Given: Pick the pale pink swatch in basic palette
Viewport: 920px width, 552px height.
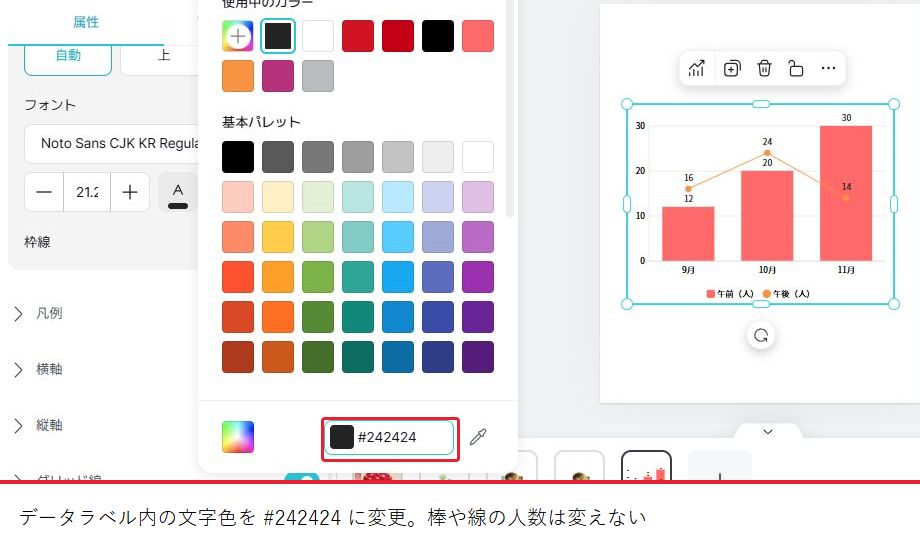Looking at the screenshot, I should pyautogui.click(x=238, y=197).
